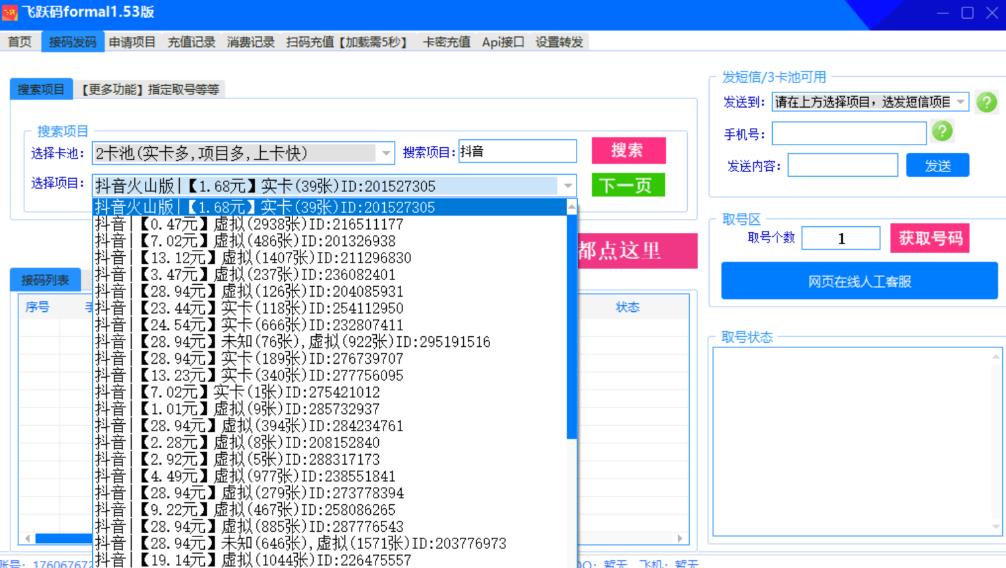Open the 充值记录 recharge records tab
The width and height of the screenshot is (1006, 568).
coord(191,42)
